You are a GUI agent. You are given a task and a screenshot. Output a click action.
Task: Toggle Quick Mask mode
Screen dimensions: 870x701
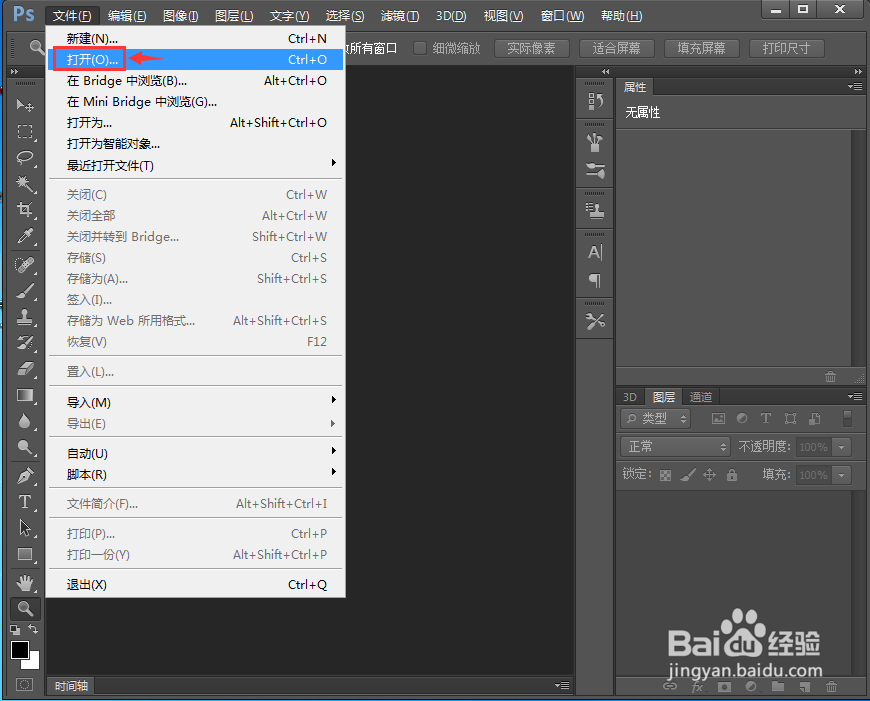coord(24,684)
